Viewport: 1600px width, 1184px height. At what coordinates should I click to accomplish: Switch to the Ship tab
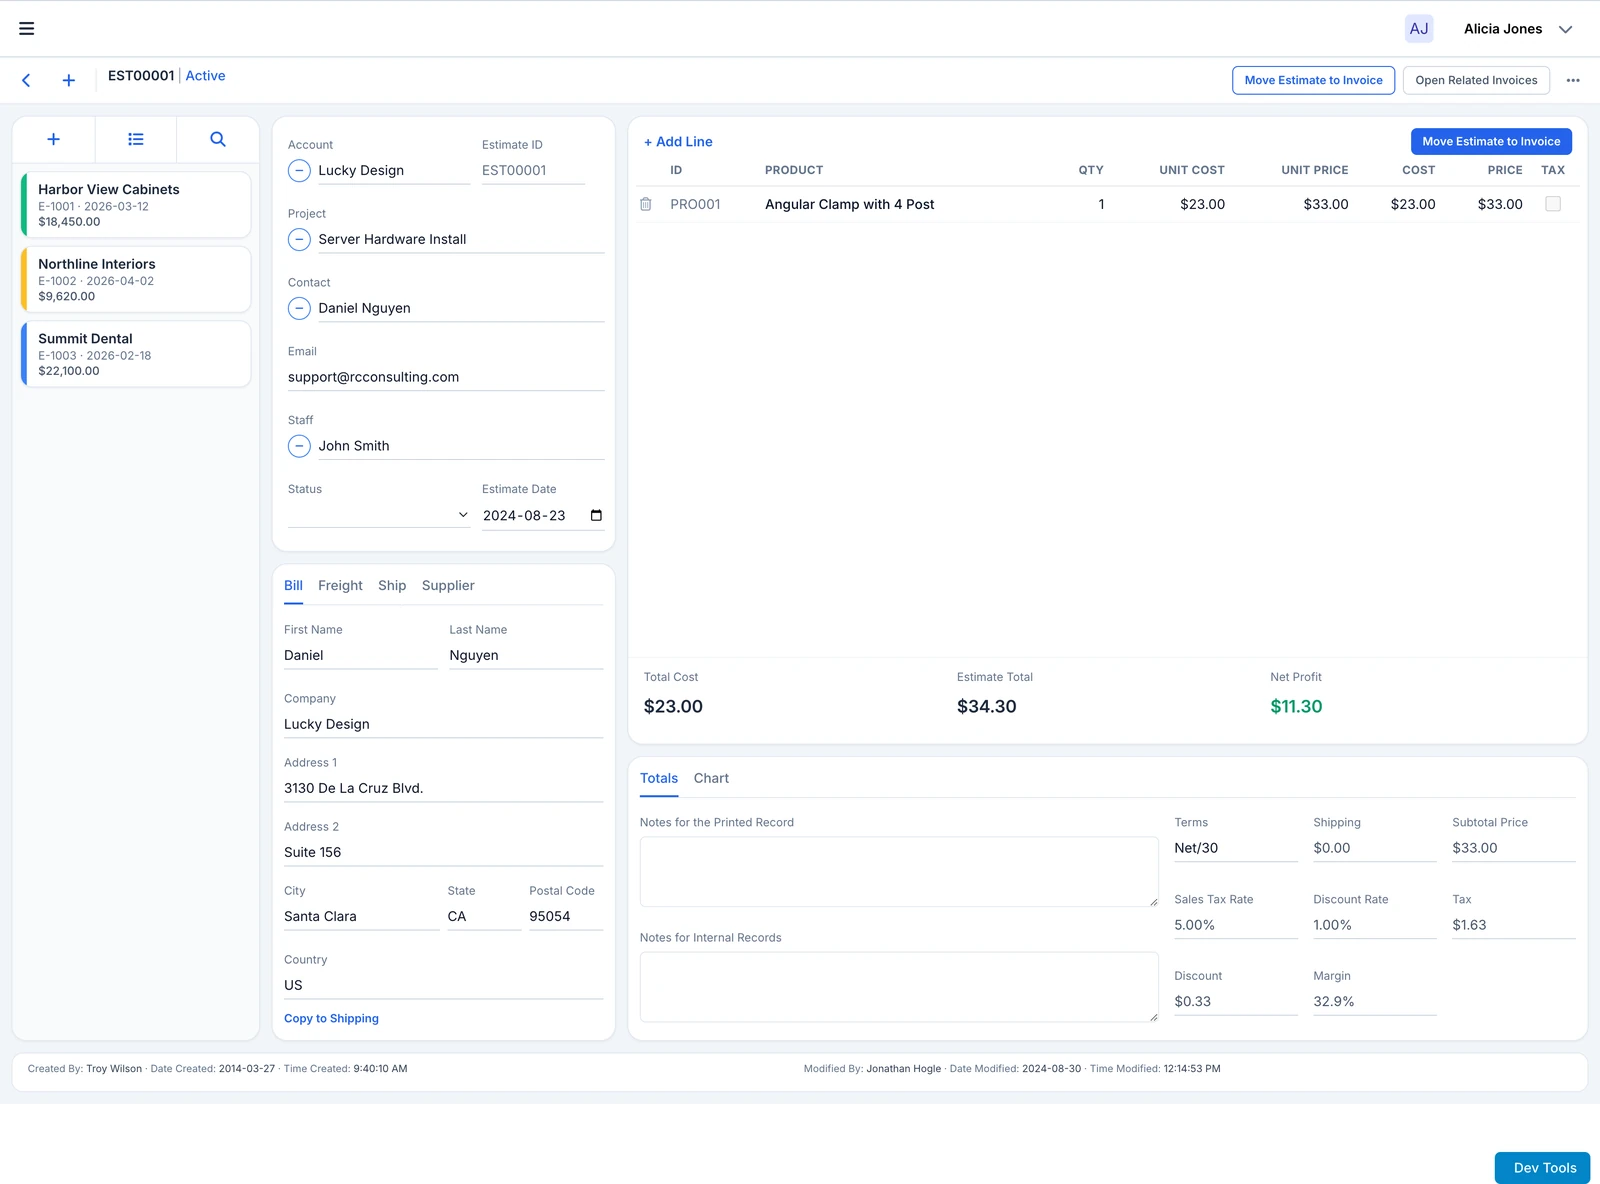click(392, 586)
